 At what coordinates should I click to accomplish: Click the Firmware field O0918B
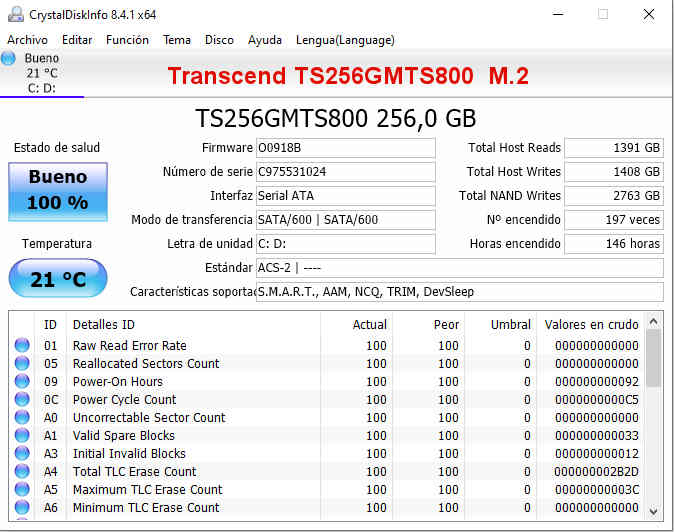[x=346, y=148]
